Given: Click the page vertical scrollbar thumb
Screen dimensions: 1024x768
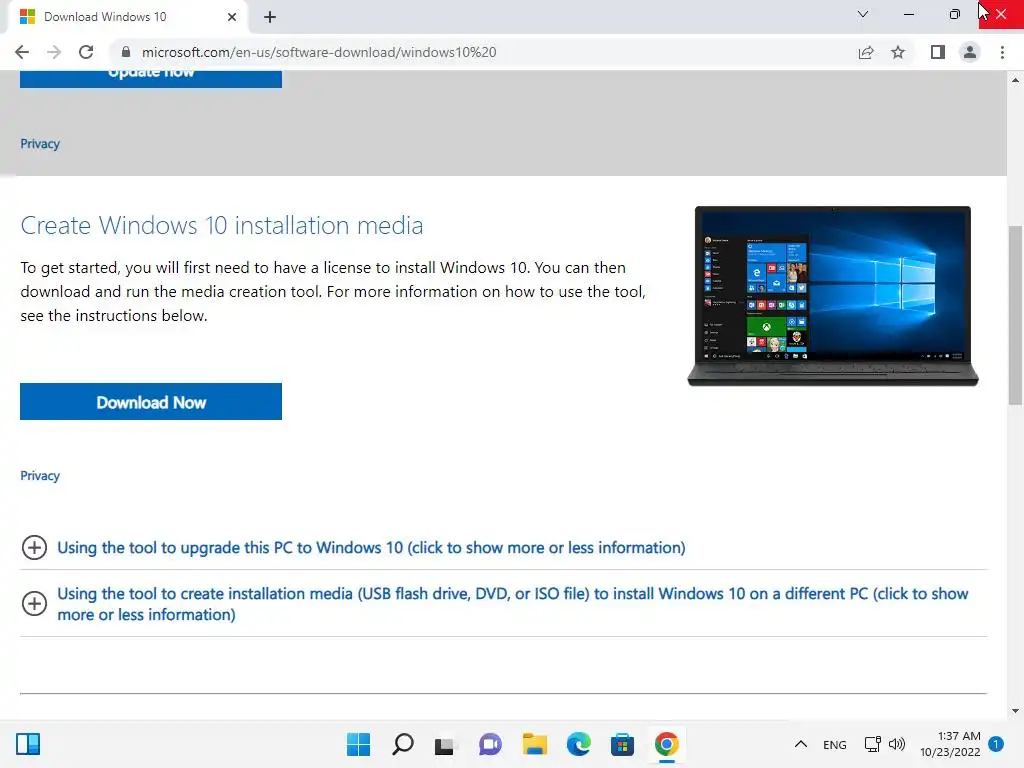Looking at the screenshot, I should tap(1015, 315).
